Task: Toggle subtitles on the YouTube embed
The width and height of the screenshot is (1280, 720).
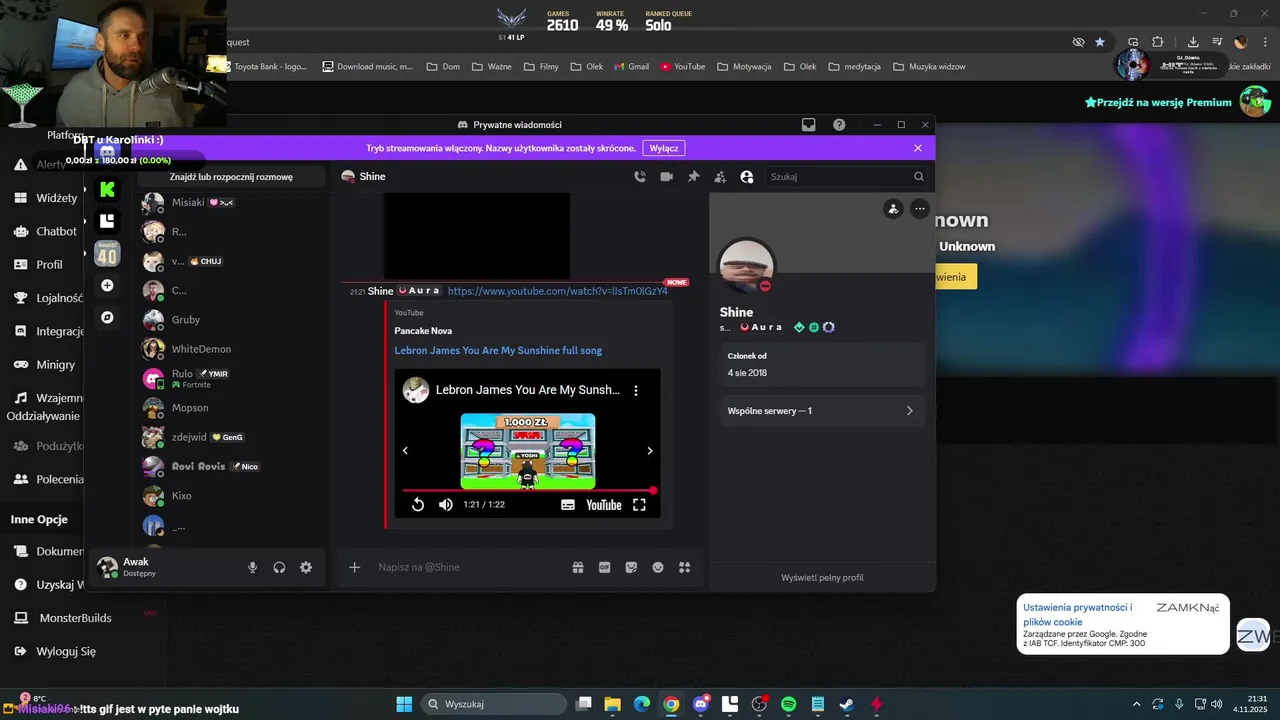Action: click(x=568, y=505)
